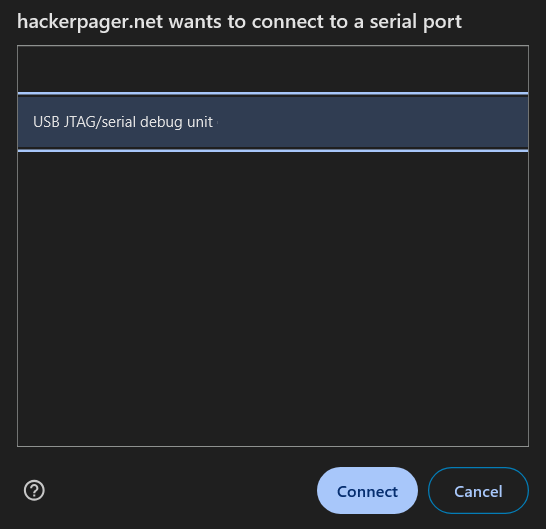The image size is (546, 529).
Task: Open the help question mark icon
Action: coord(34,490)
